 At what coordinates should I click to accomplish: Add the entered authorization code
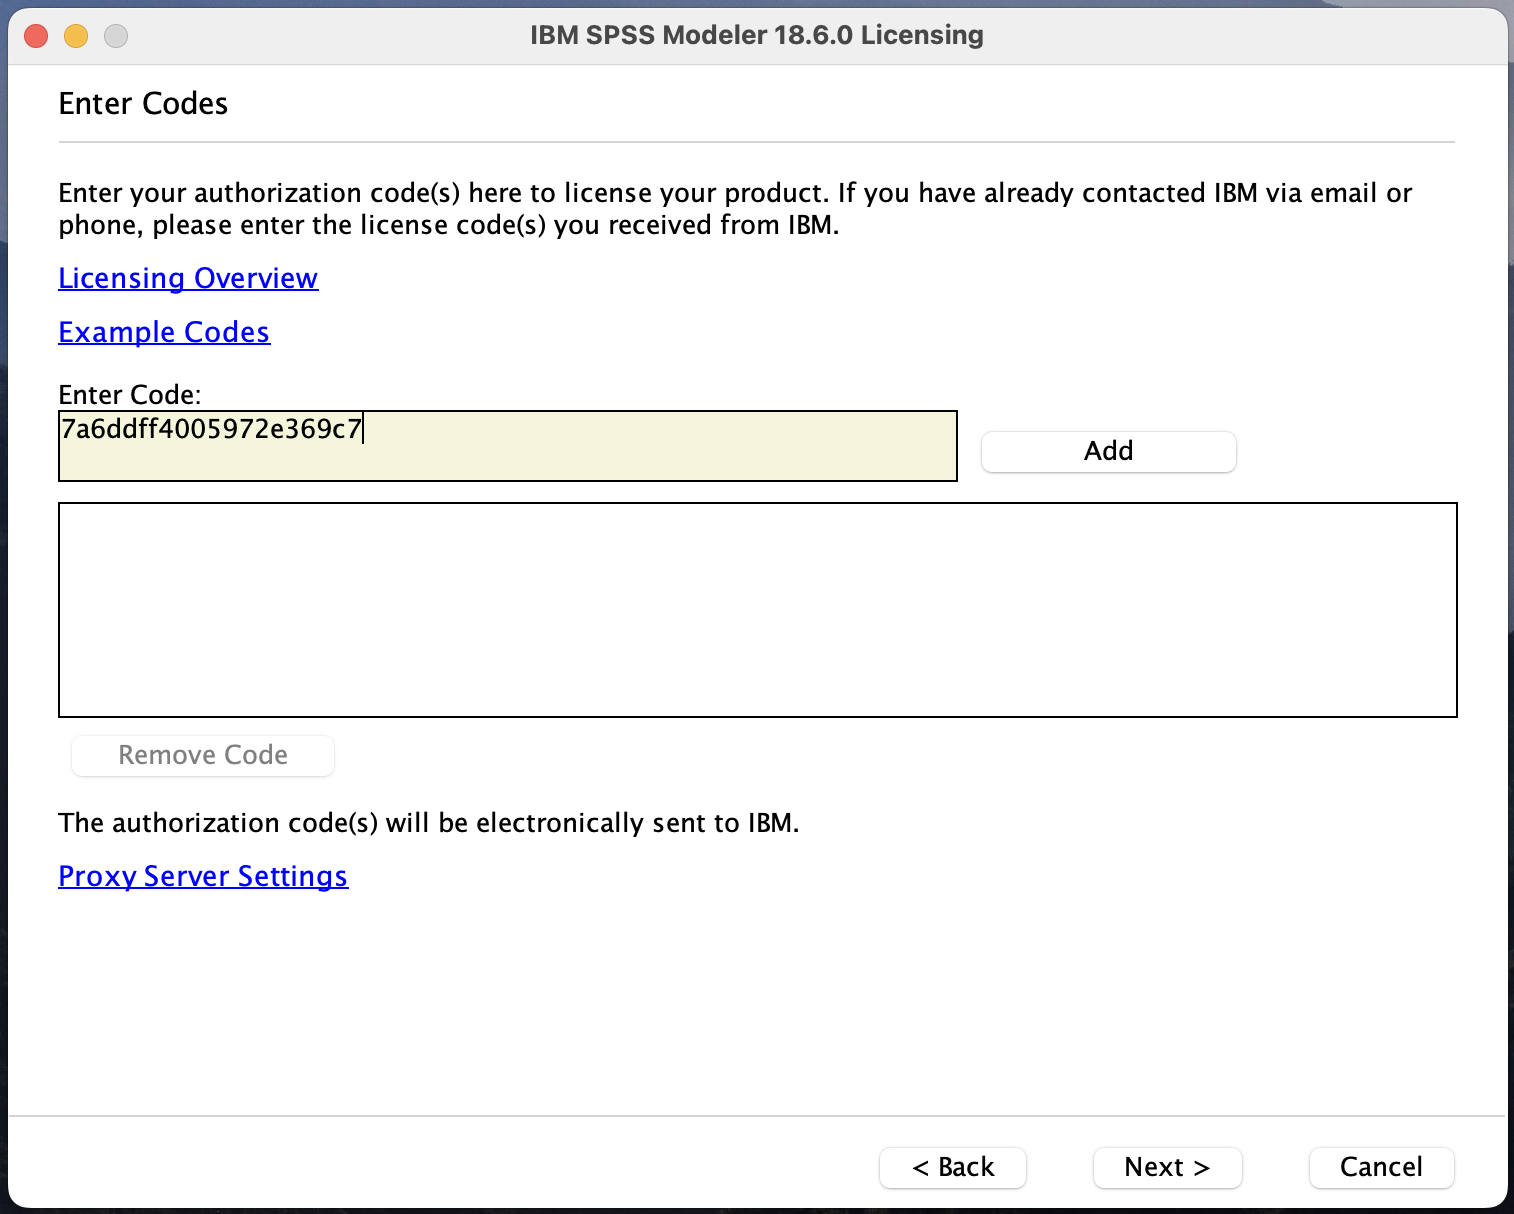click(1108, 451)
